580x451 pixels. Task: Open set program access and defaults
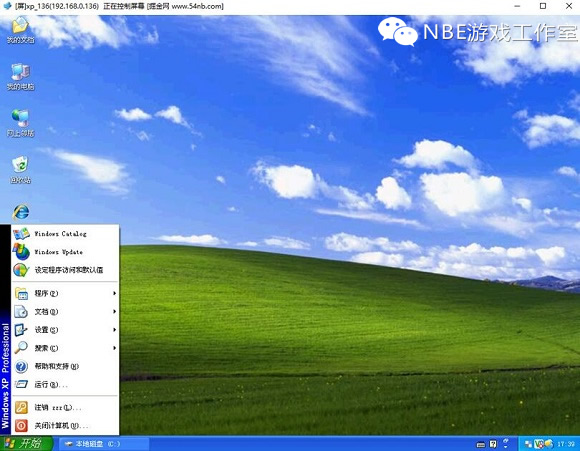point(65,270)
